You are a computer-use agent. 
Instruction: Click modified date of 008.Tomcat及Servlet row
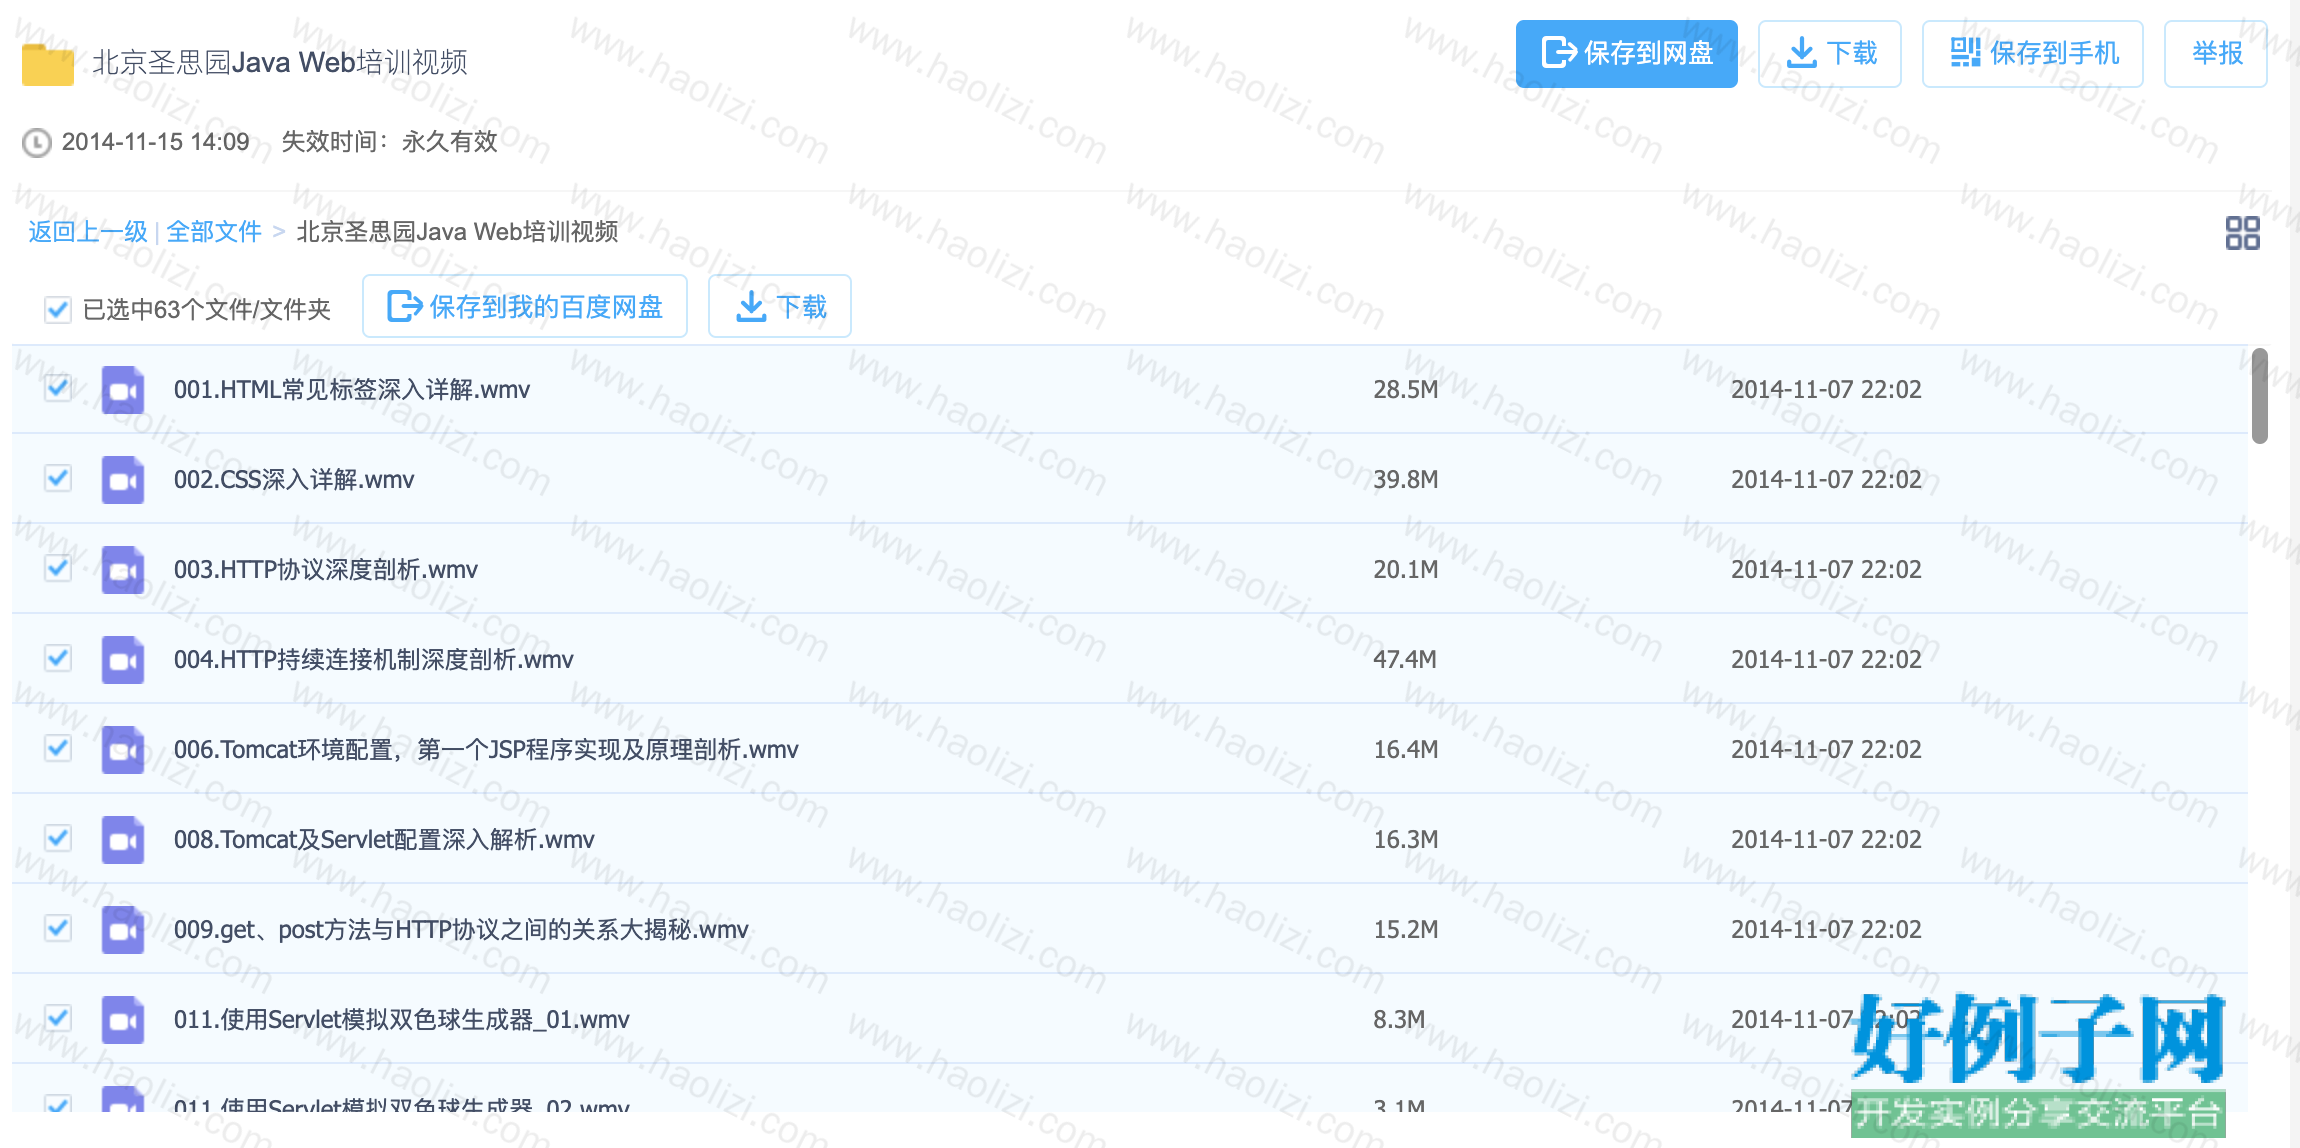tap(1826, 840)
